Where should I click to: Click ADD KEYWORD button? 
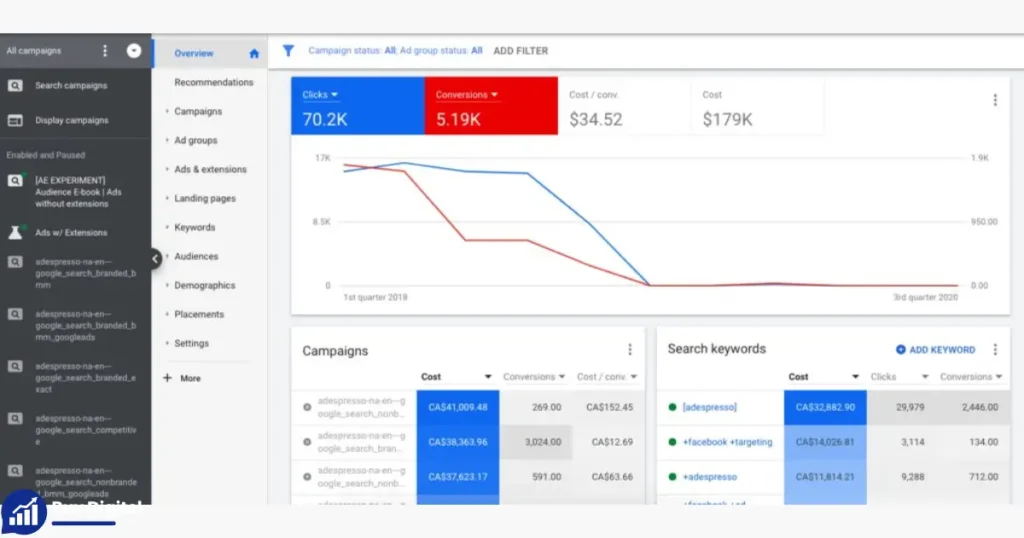click(x=935, y=350)
